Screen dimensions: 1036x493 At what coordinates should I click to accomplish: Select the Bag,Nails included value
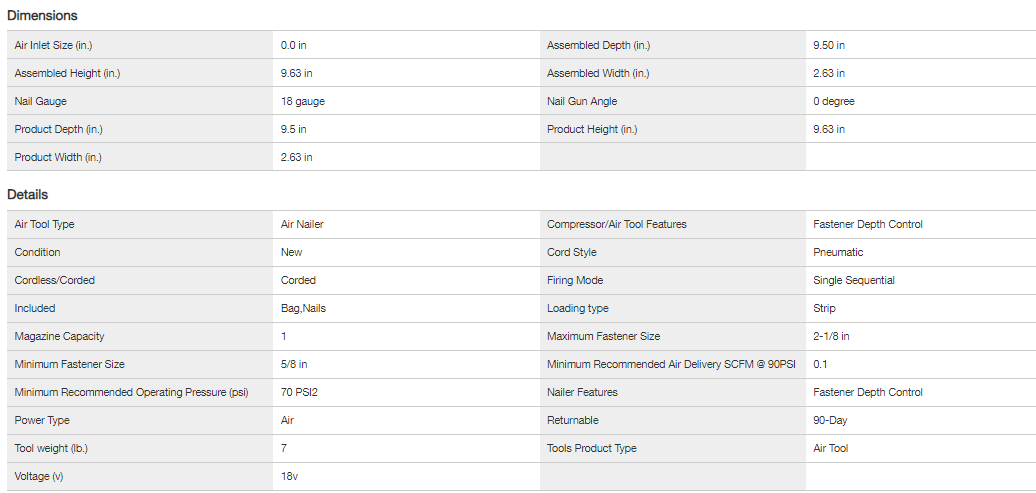[x=303, y=308]
